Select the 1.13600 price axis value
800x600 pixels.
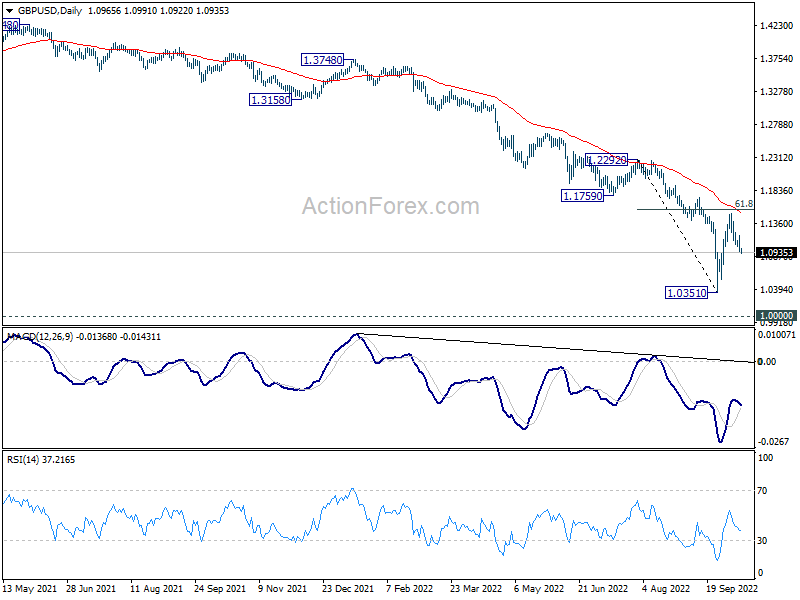coord(777,223)
